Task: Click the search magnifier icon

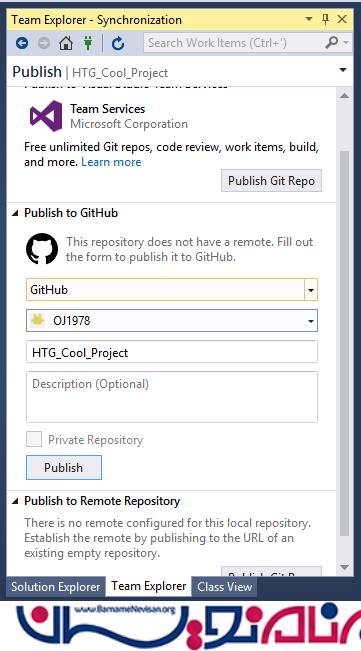Action: 331,42
